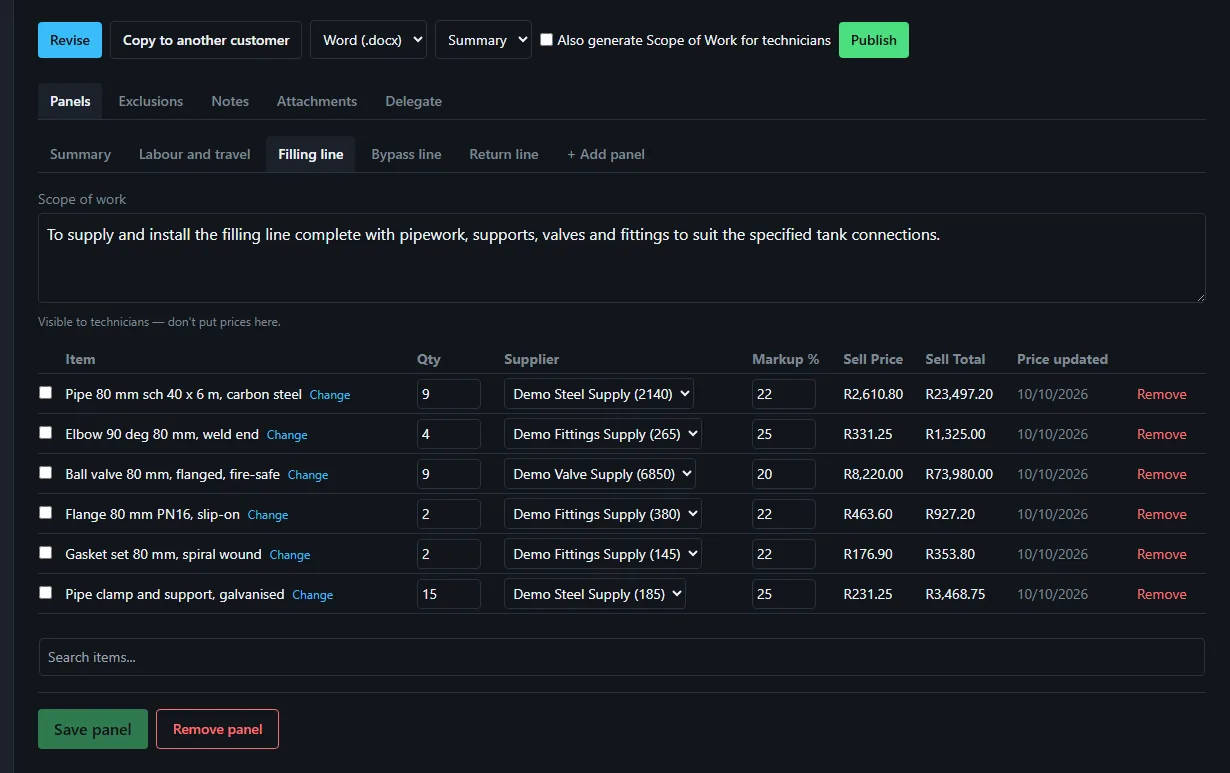
Task: Save the panel
Action: tap(93, 729)
